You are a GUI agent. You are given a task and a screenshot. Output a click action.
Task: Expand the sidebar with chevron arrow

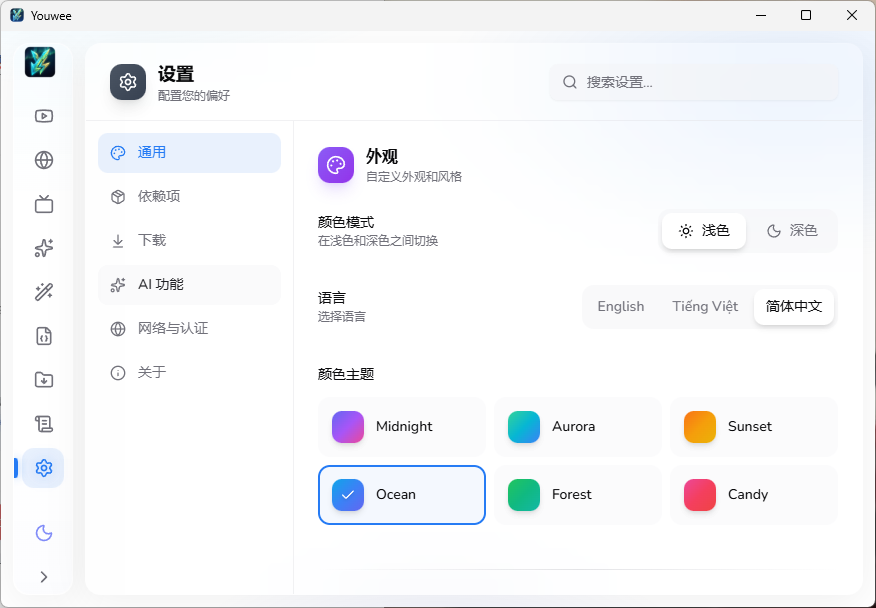click(x=43, y=577)
